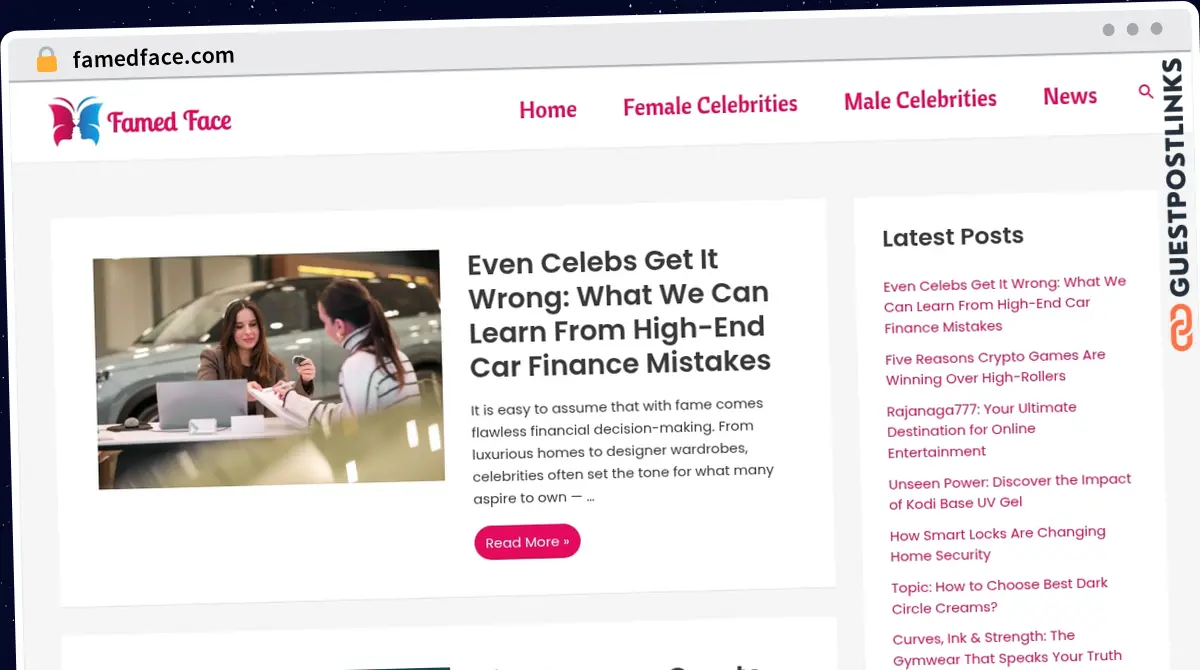Open the News menu item
This screenshot has width=1200, height=670.
(x=1070, y=96)
